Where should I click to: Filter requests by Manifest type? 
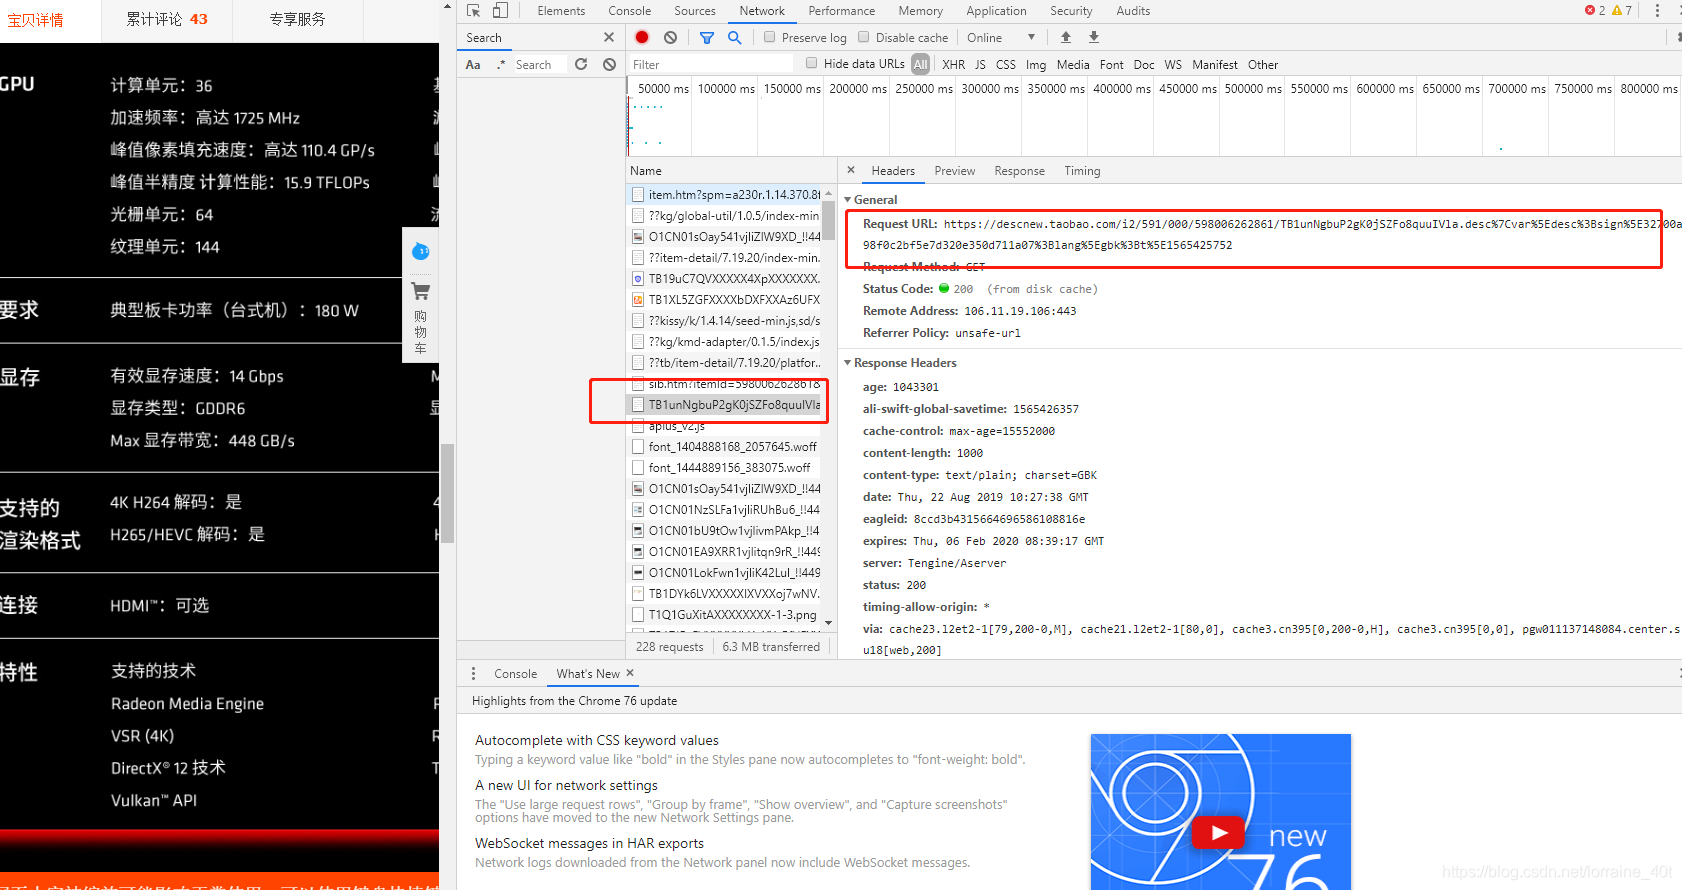(1214, 64)
